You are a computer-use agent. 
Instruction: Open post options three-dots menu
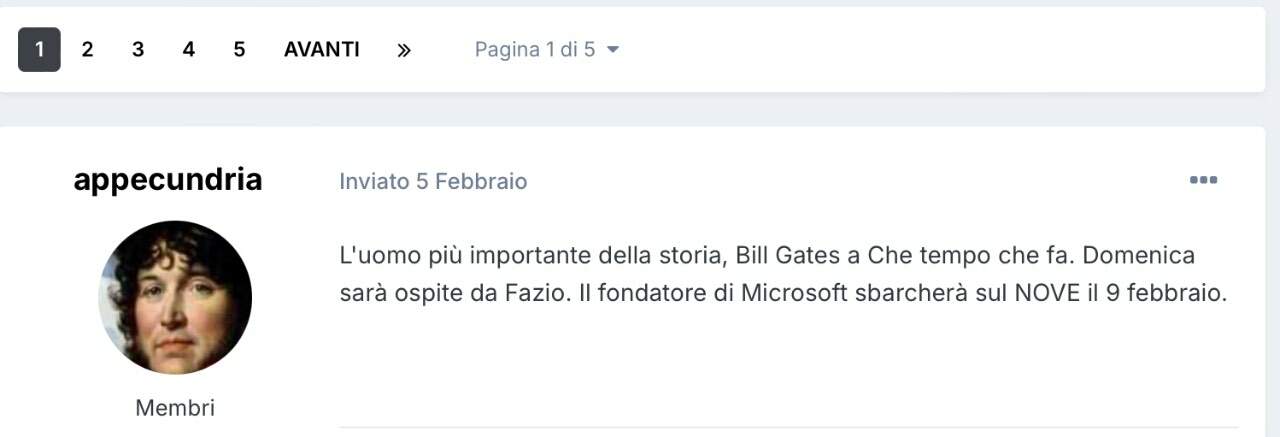point(1203,181)
